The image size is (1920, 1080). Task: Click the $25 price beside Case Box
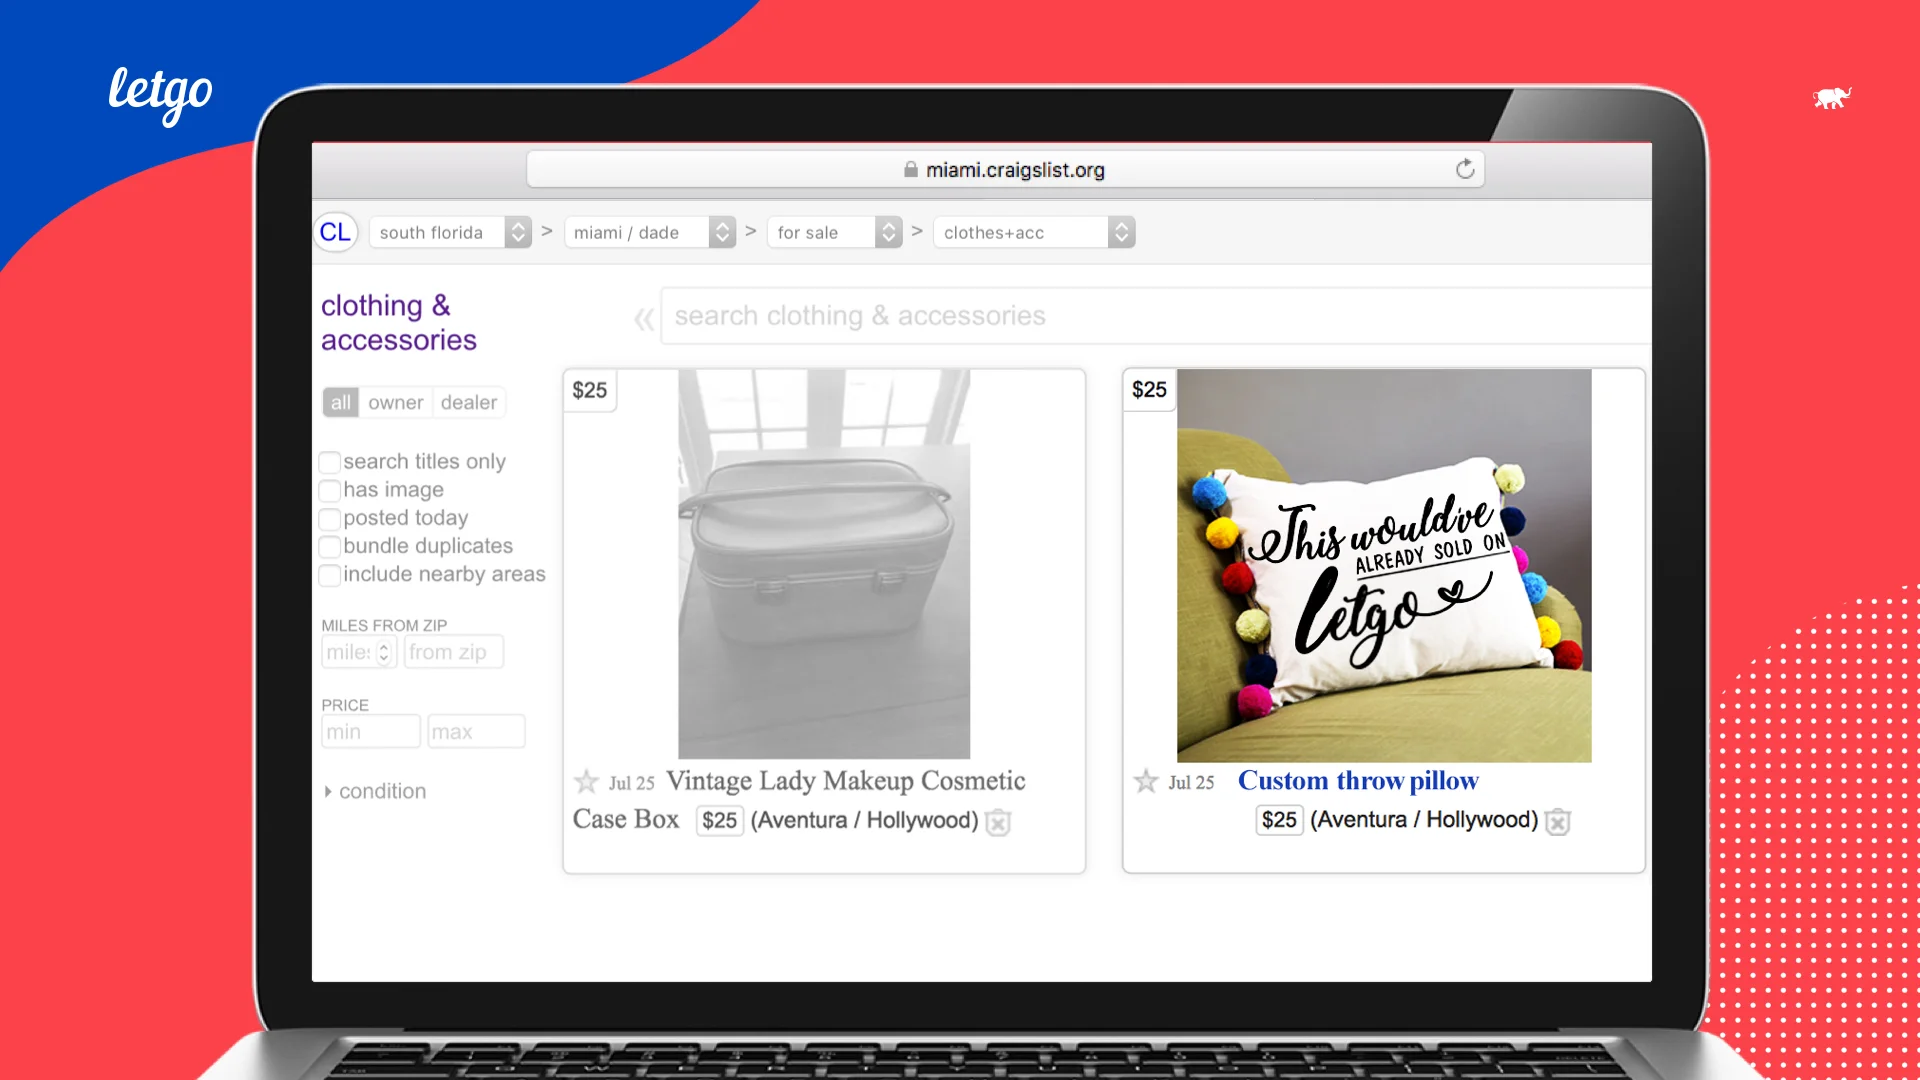coord(720,821)
